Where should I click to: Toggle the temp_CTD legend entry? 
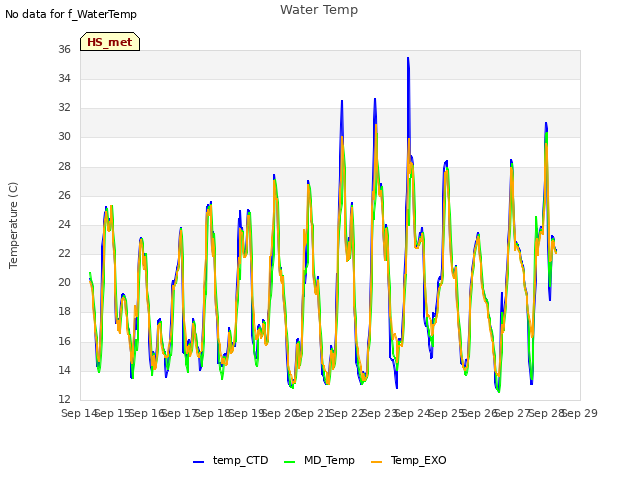[231, 460]
